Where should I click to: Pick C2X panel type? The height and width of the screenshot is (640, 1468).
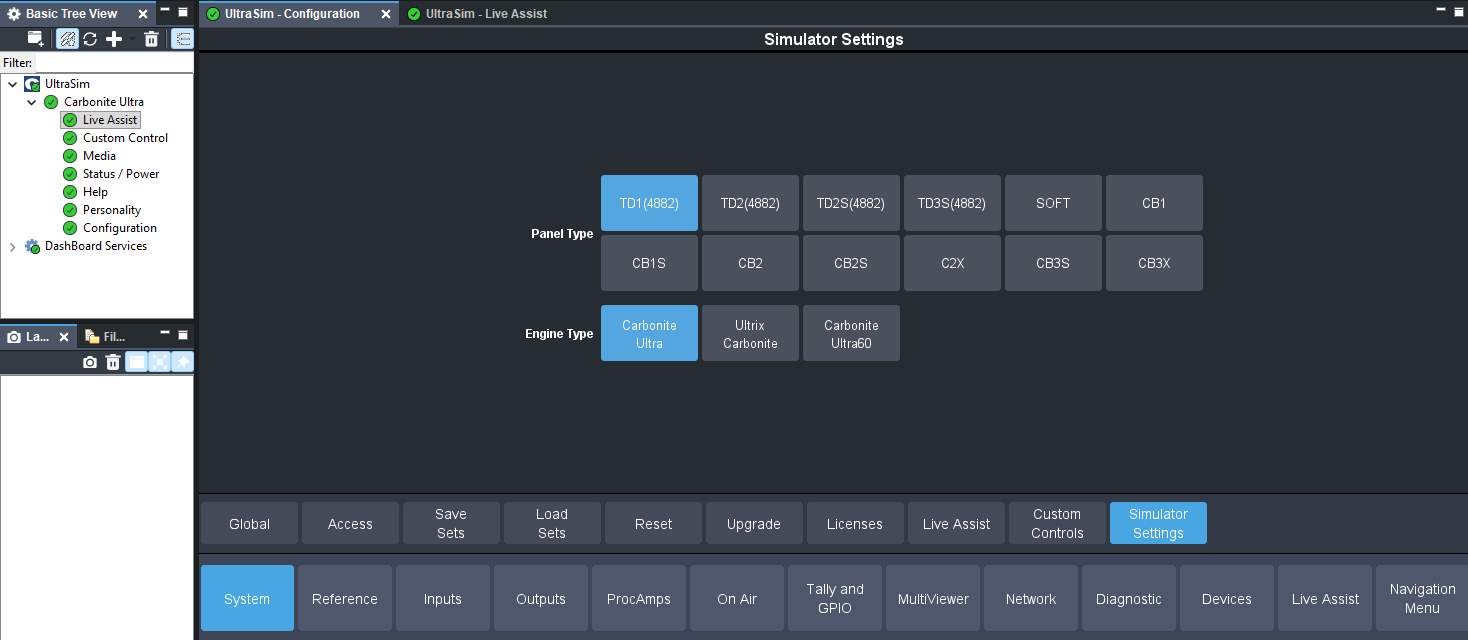[952, 263]
